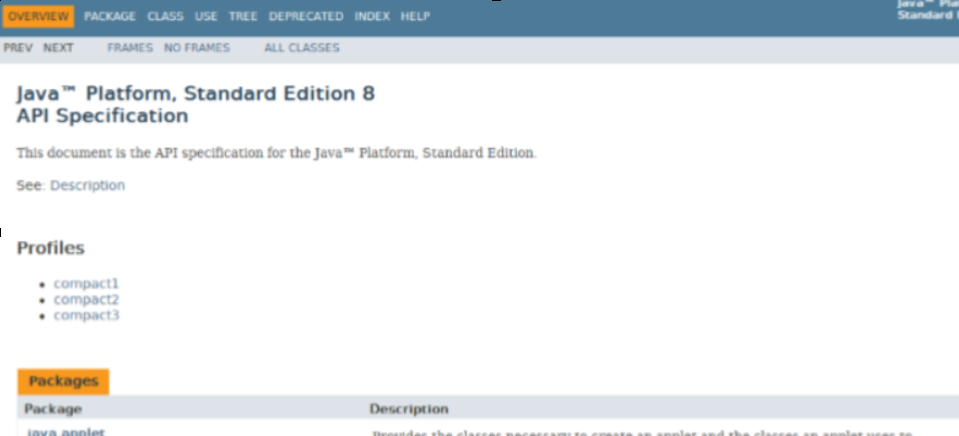Open the INDEX navigation link
959x436 pixels.
click(x=372, y=17)
